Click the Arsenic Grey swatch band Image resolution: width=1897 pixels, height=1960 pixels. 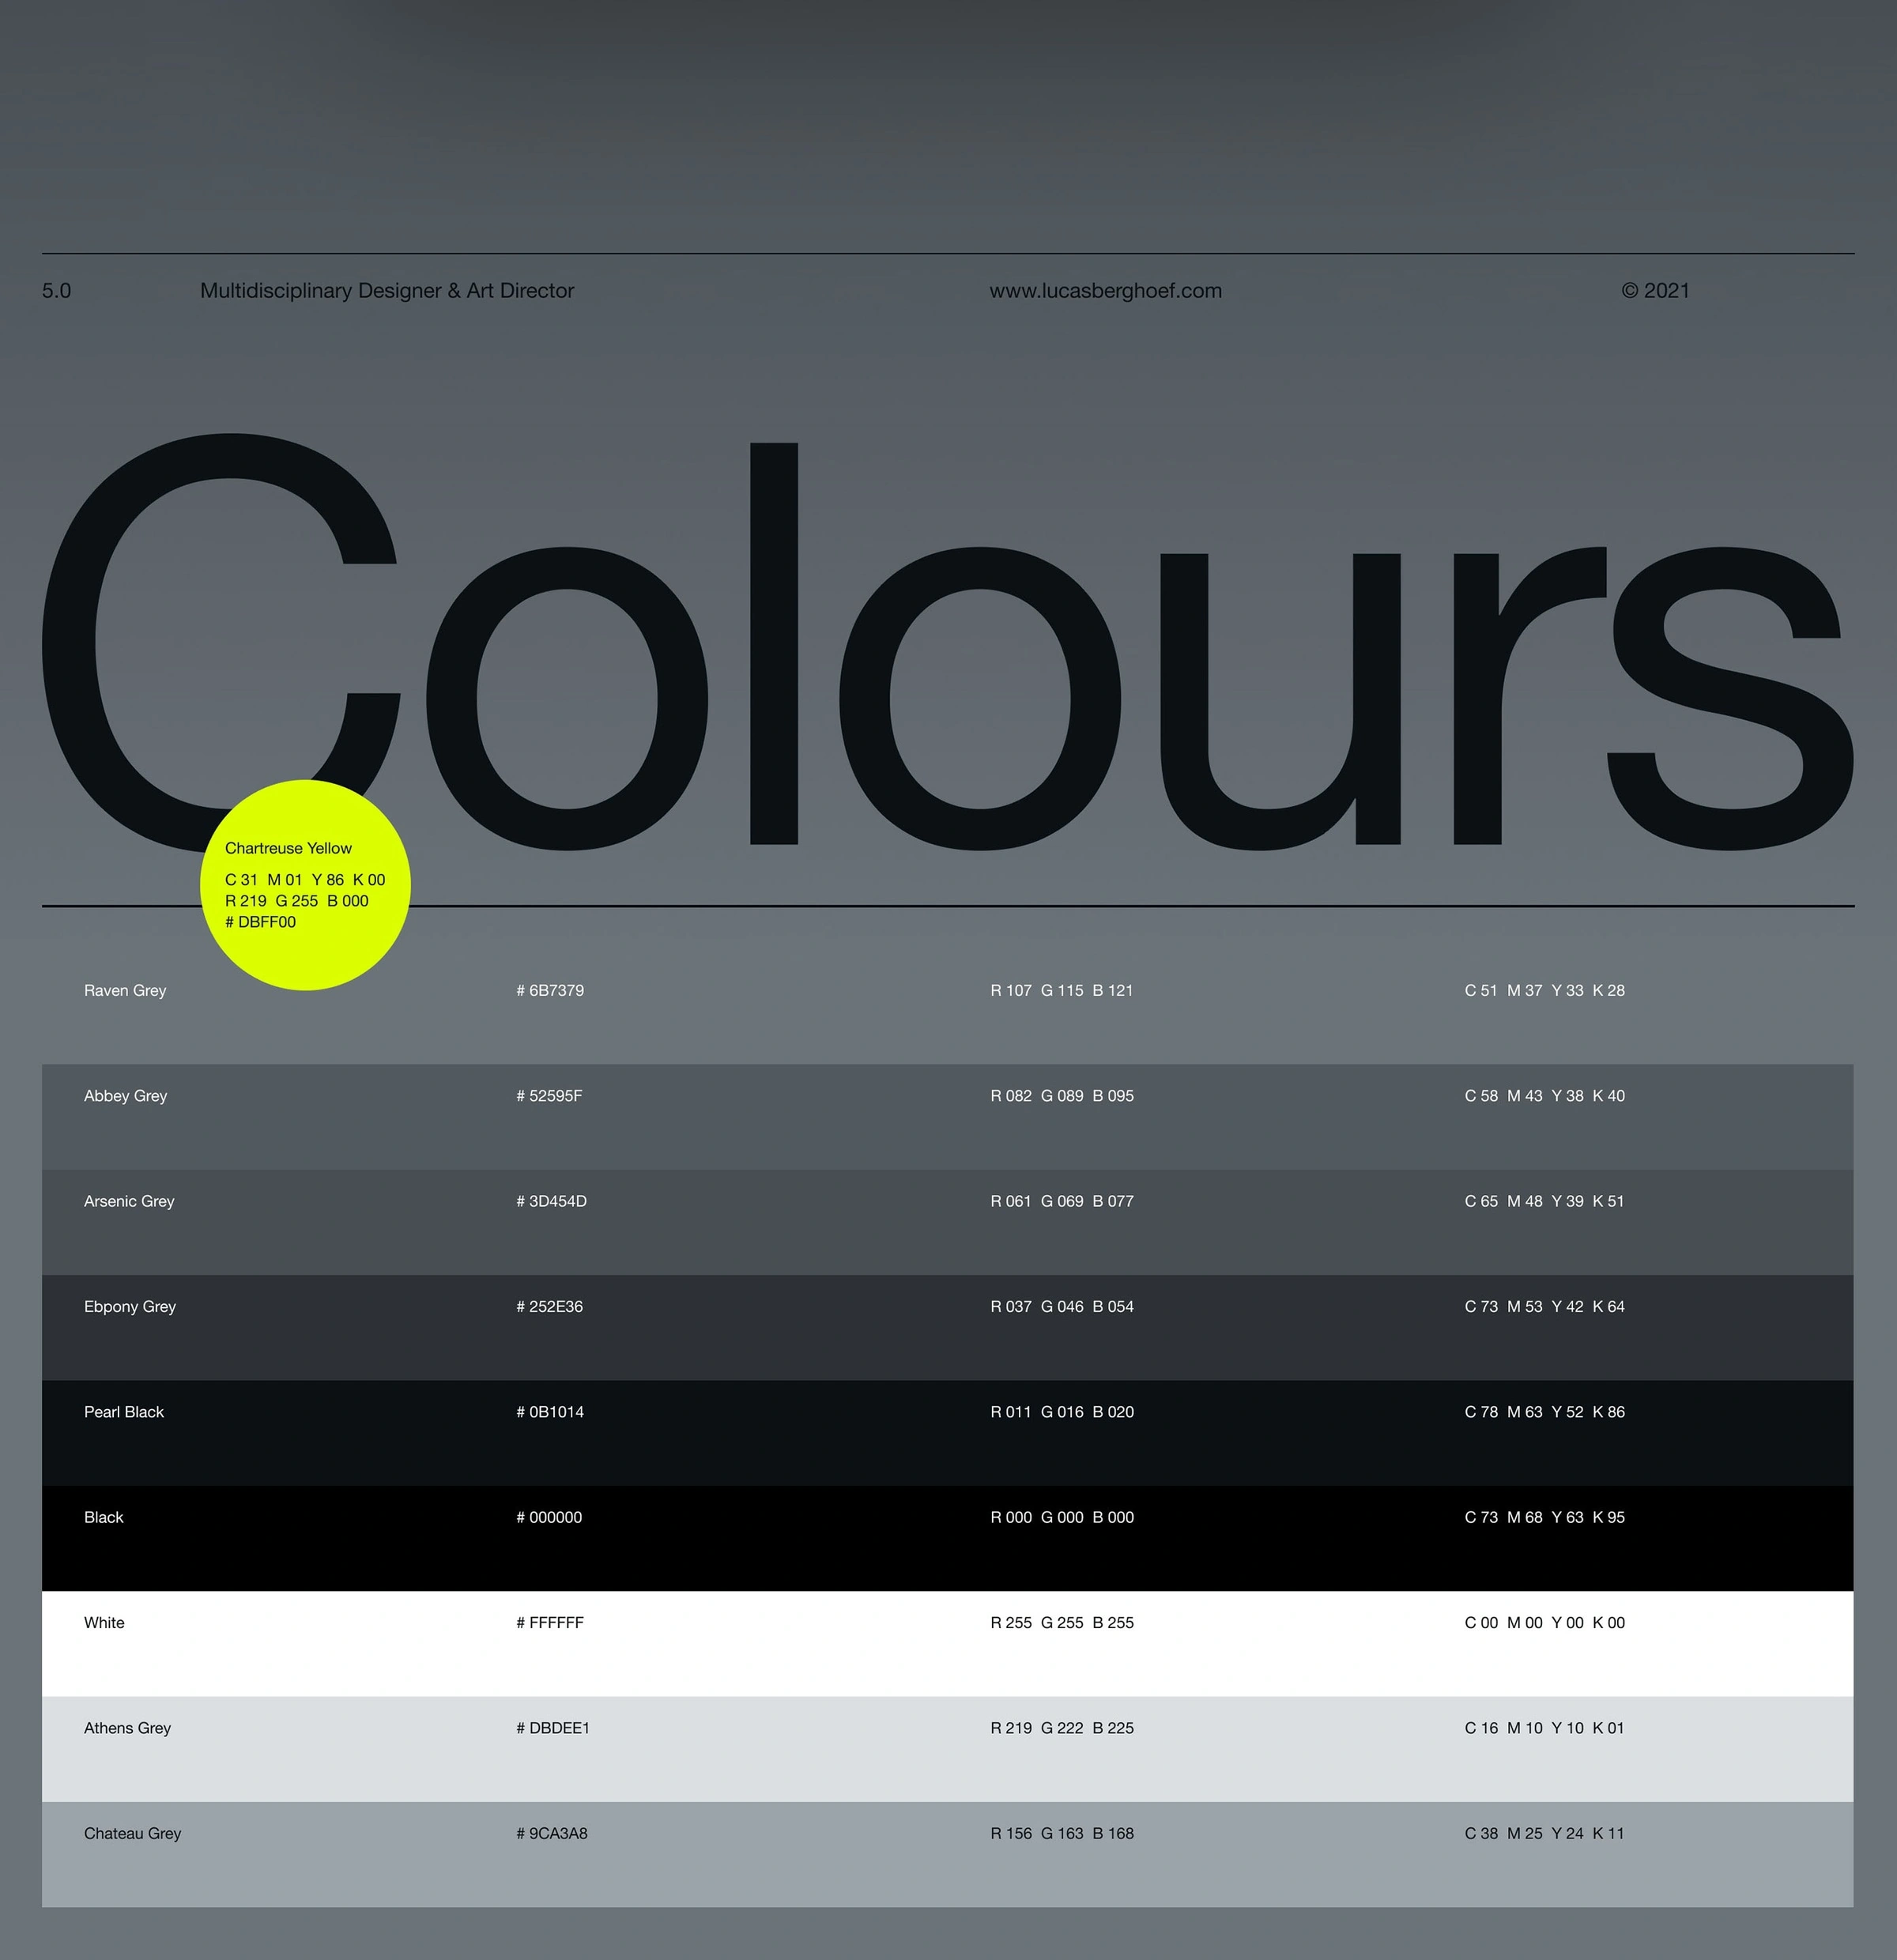coord(129,1201)
